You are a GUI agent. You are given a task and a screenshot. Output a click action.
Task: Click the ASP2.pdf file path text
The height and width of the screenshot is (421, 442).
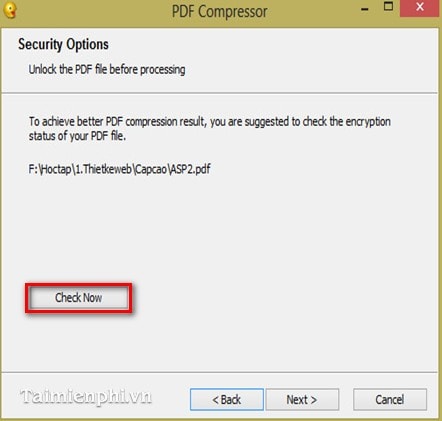coord(119,169)
